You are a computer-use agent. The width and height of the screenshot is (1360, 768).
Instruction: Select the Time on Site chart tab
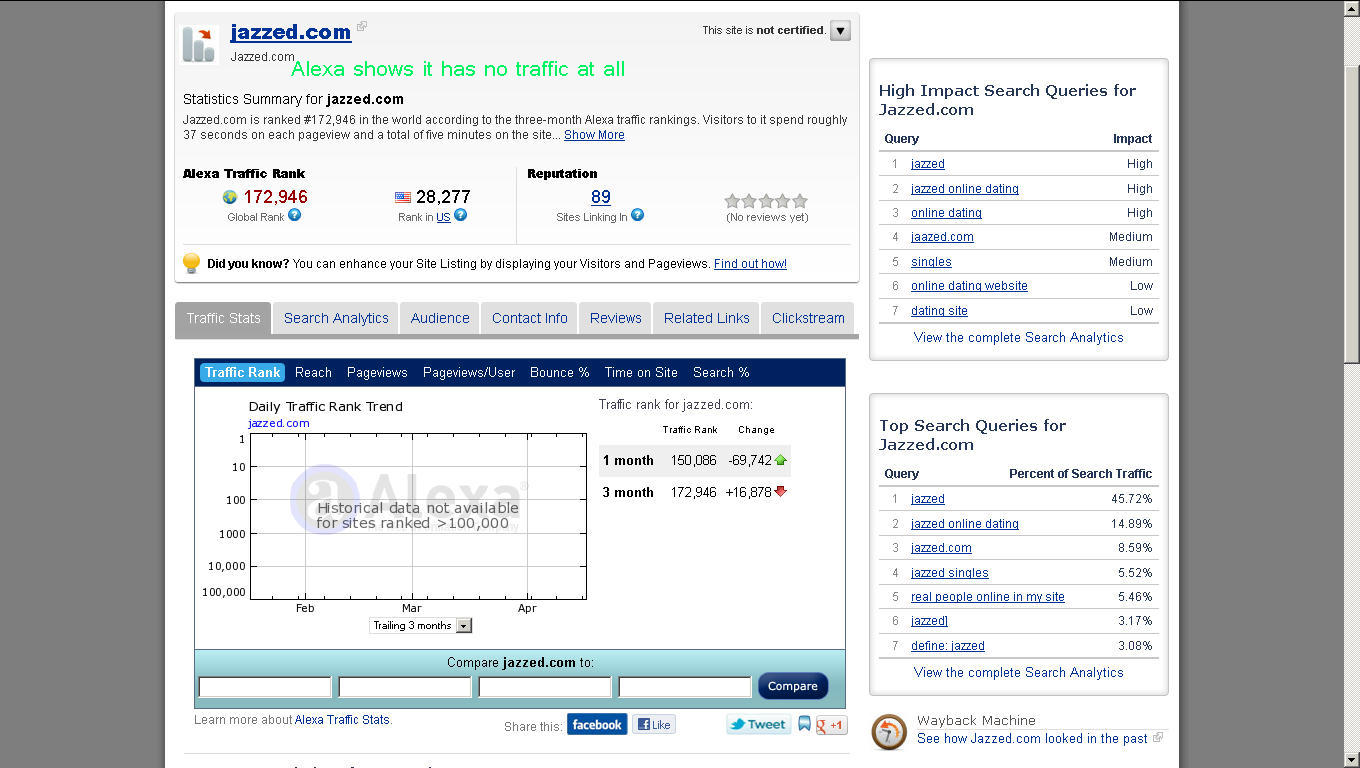coord(641,372)
